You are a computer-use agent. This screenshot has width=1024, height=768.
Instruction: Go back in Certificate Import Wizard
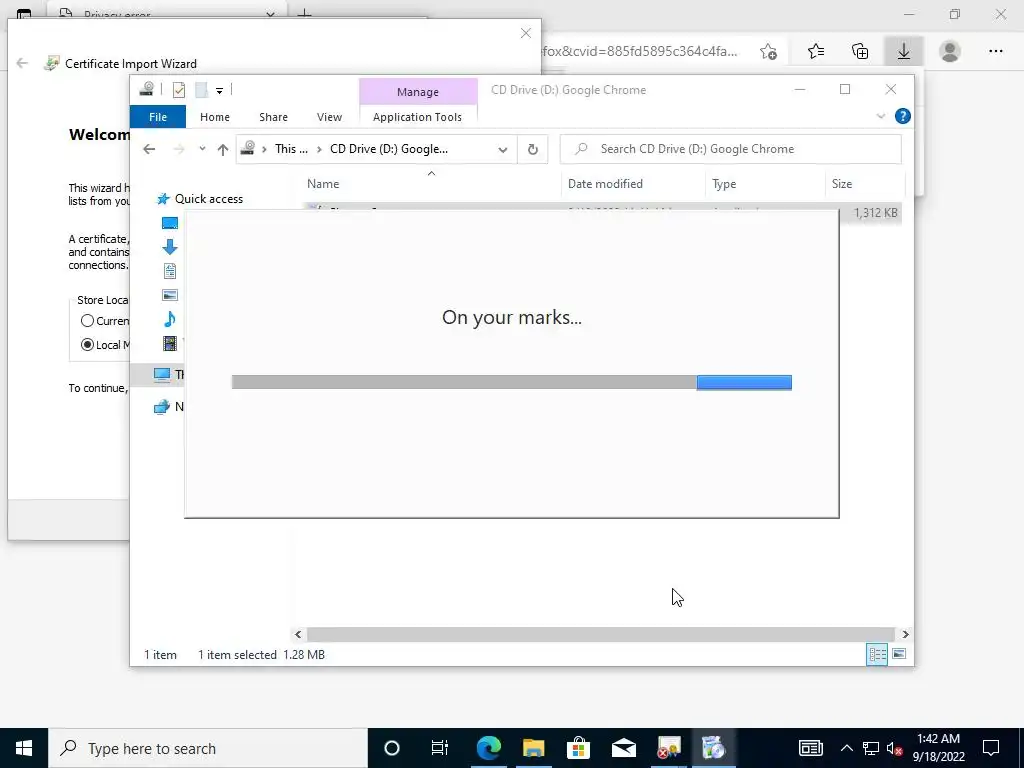(22, 63)
